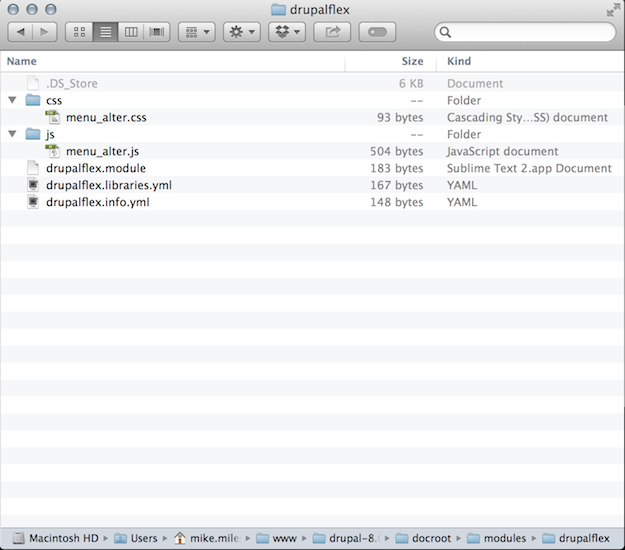Screen dimensions: 625x550
Task: Click the 167 bytes size value
Action: (397, 185)
